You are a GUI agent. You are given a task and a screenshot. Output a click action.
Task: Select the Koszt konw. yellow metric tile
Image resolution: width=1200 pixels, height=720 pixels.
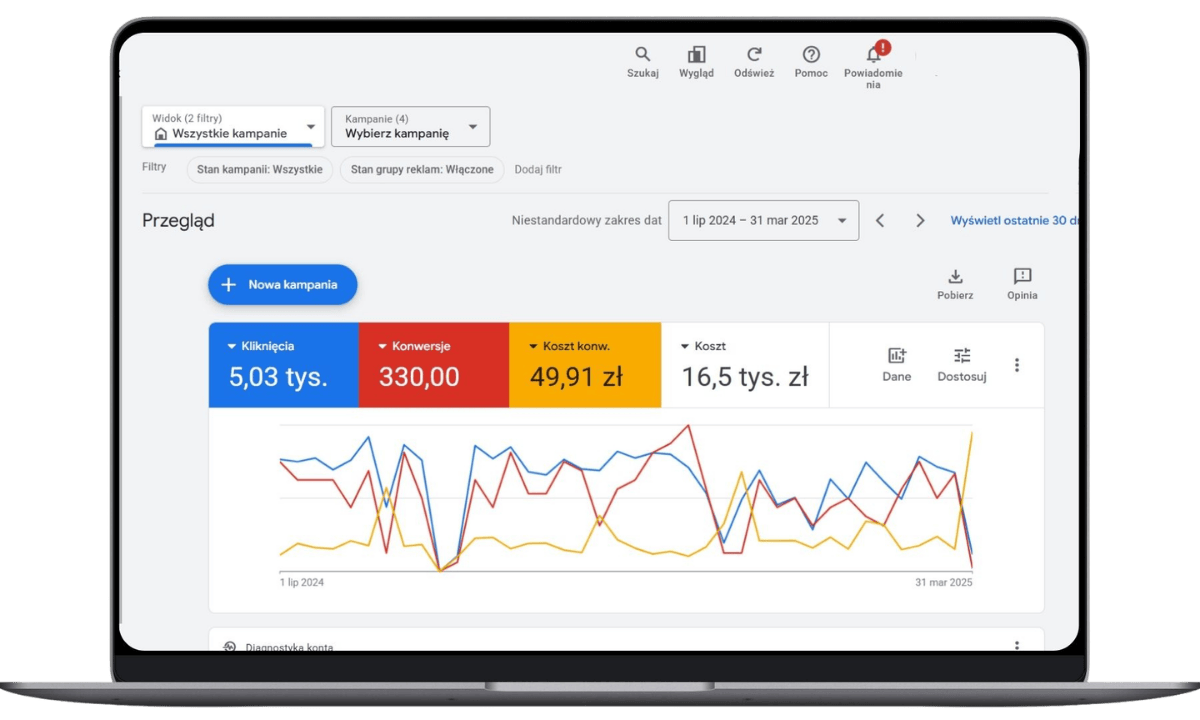click(585, 365)
